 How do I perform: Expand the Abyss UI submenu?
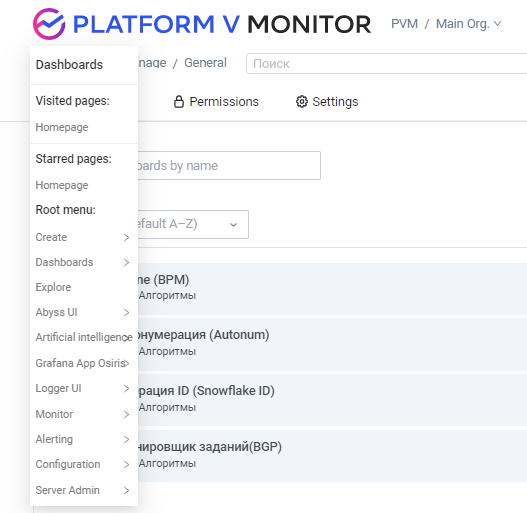coord(84,312)
